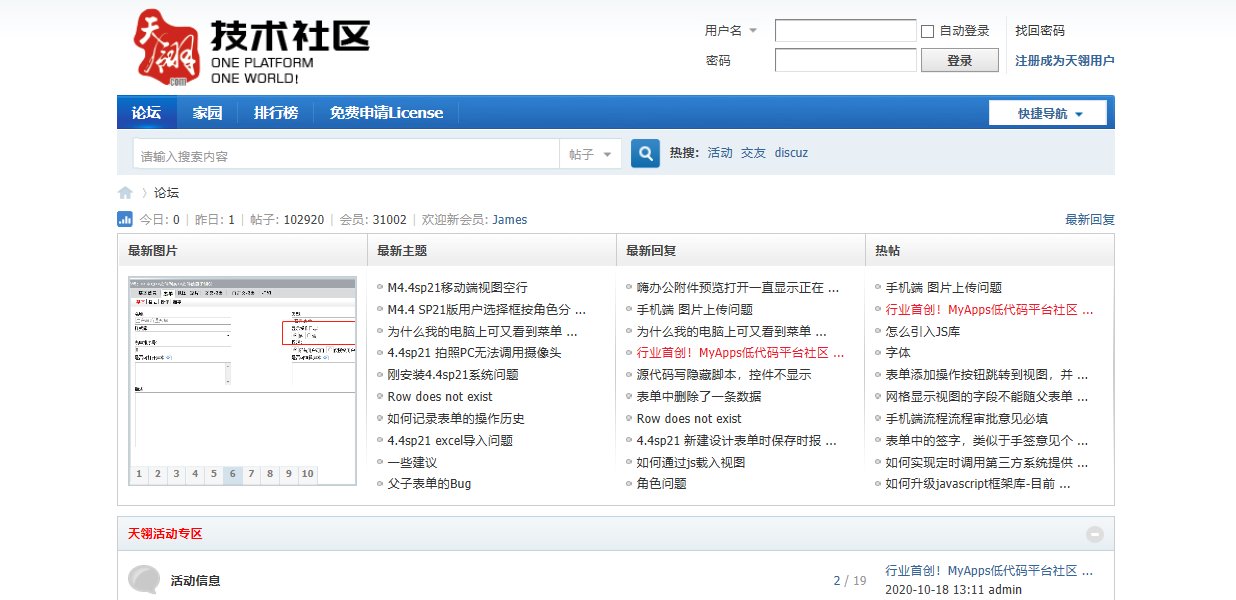Expand the 快捷导航 menu
The image size is (1236, 600).
click(1048, 113)
